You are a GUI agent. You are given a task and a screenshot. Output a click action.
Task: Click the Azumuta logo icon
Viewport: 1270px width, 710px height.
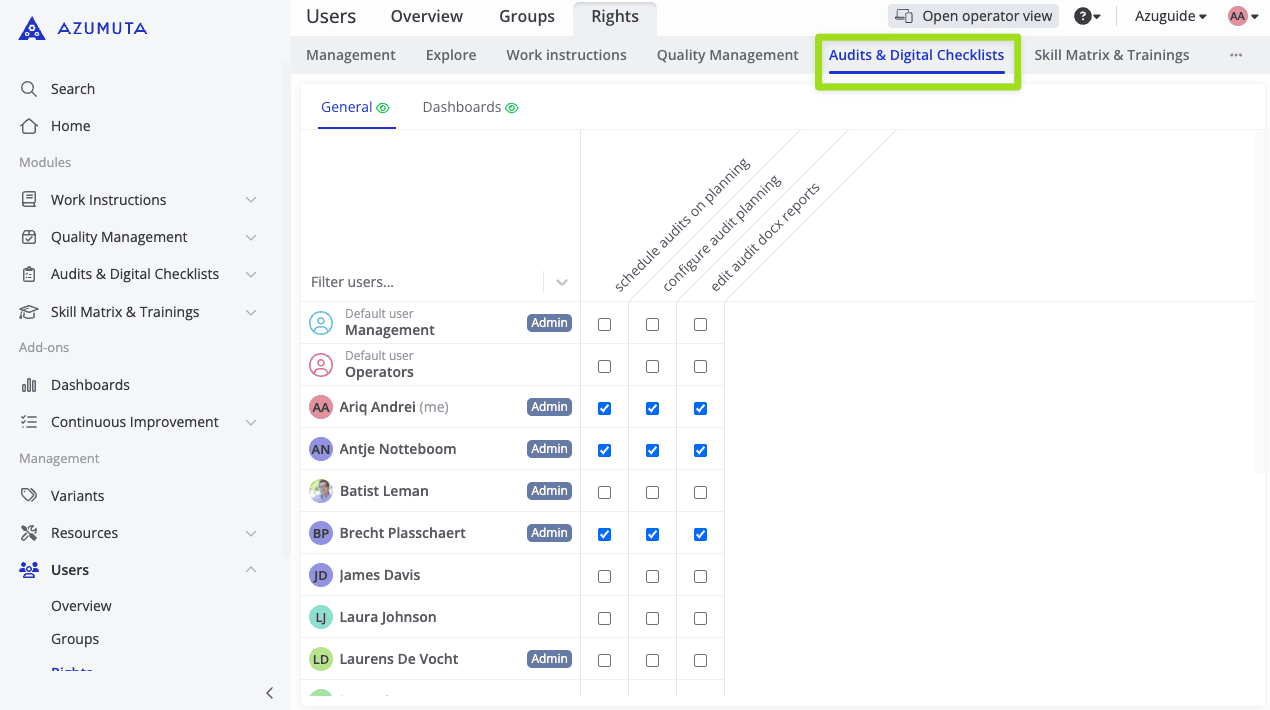tap(31, 28)
